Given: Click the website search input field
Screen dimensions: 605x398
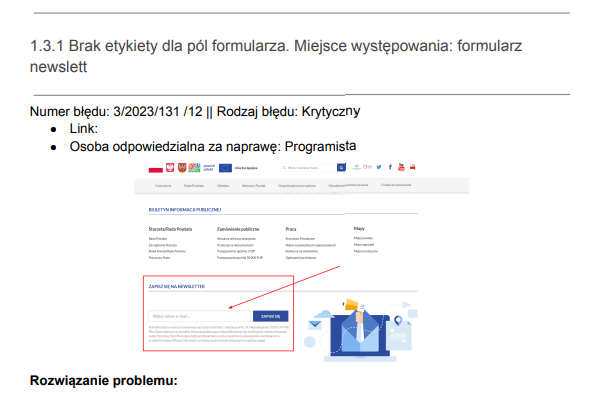Looking at the screenshot, I should (308, 167).
